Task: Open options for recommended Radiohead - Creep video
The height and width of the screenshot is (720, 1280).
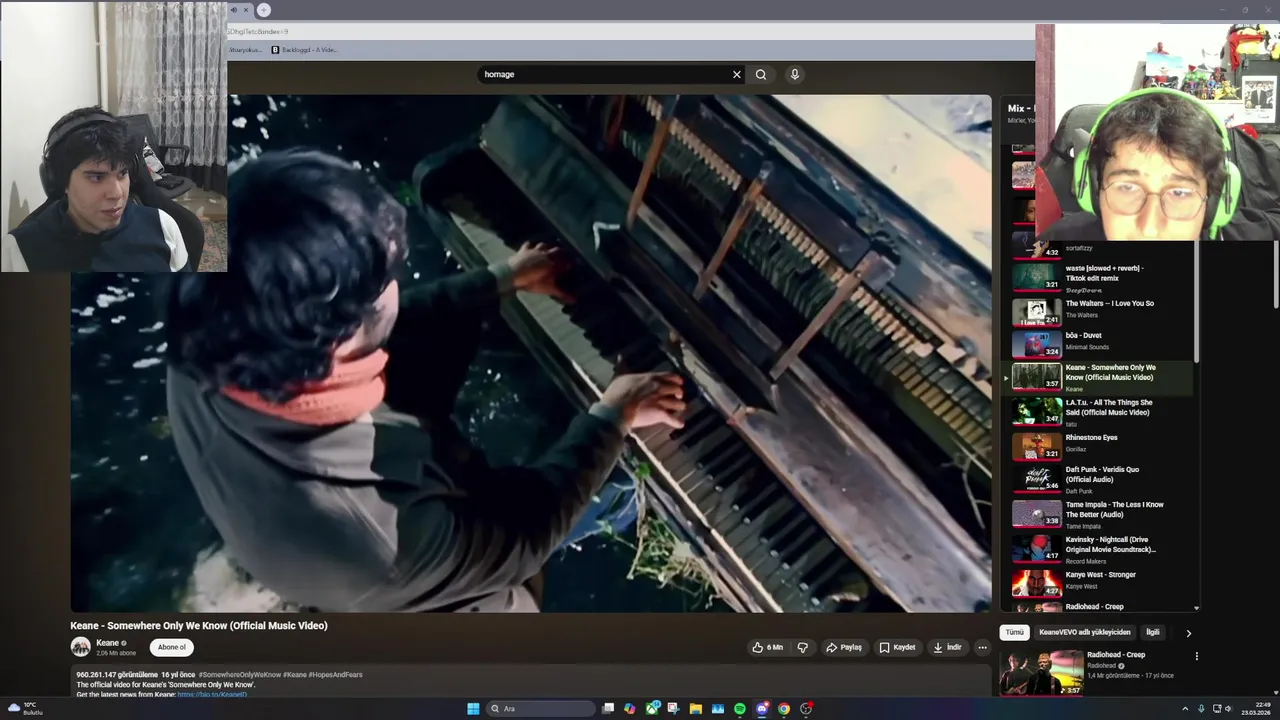Action: coord(1196,656)
